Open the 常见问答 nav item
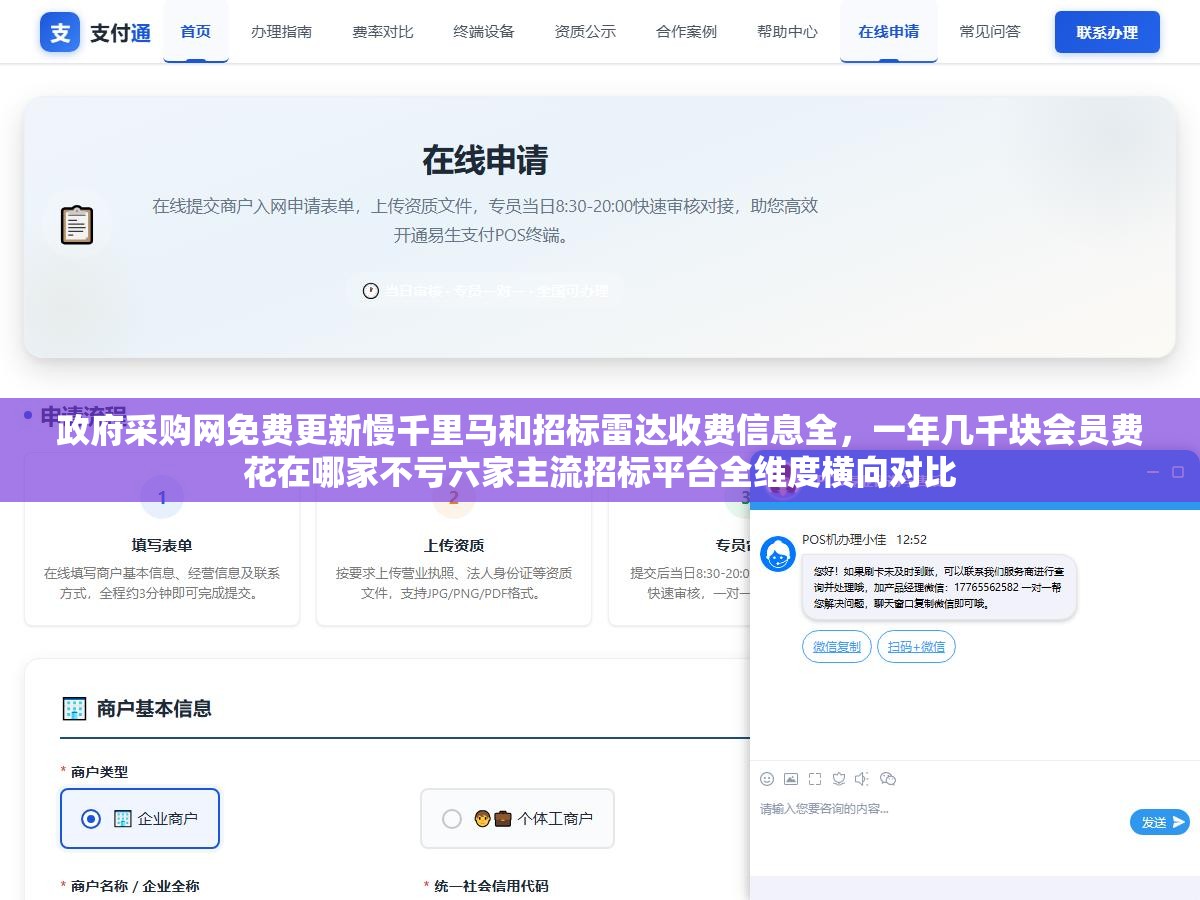Screen dimensions: 1200x900 tap(990, 31)
